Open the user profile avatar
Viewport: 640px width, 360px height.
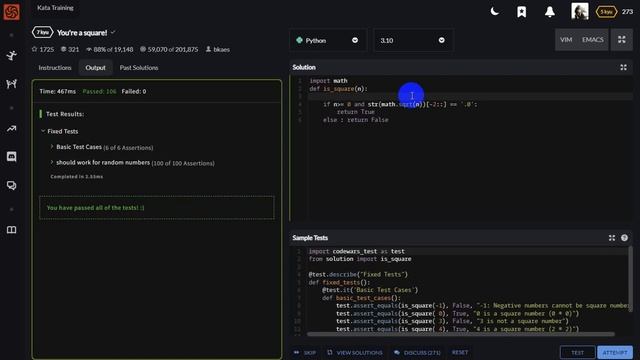(580, 11)
